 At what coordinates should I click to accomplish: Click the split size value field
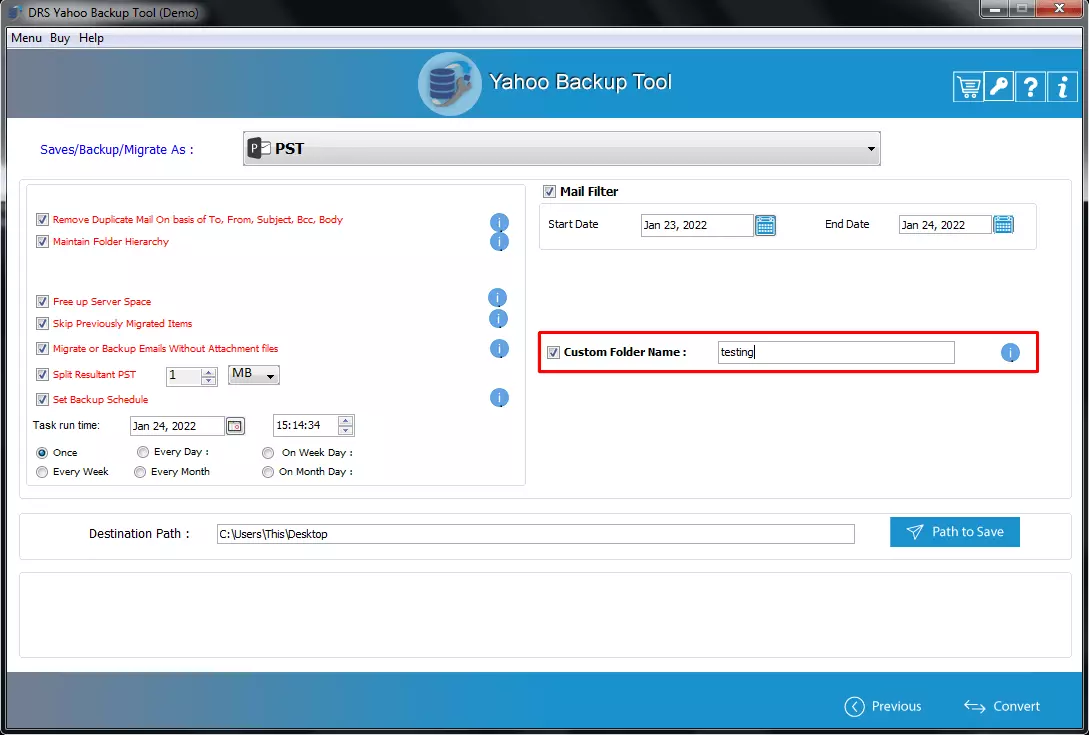(183, 376)
